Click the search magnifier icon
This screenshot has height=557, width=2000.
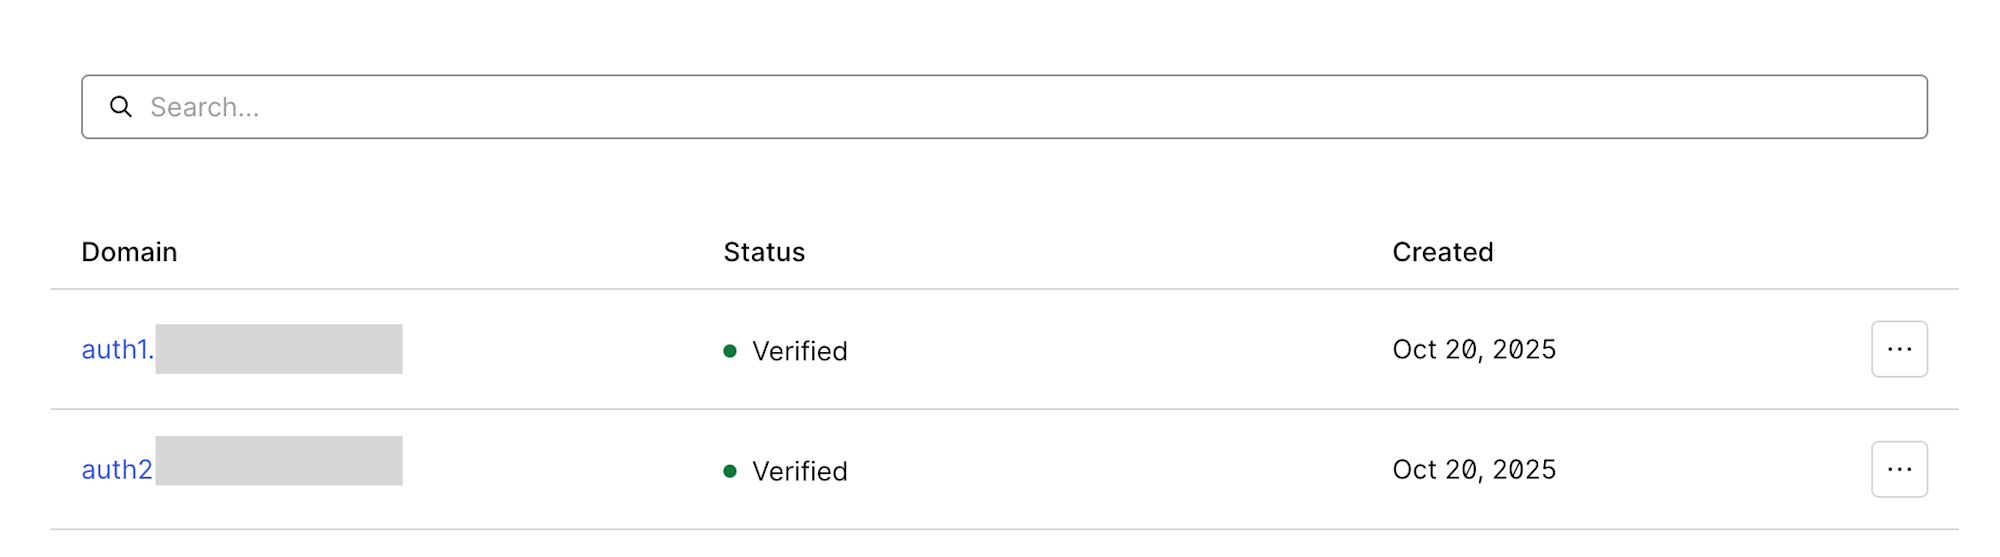point(121,107)
